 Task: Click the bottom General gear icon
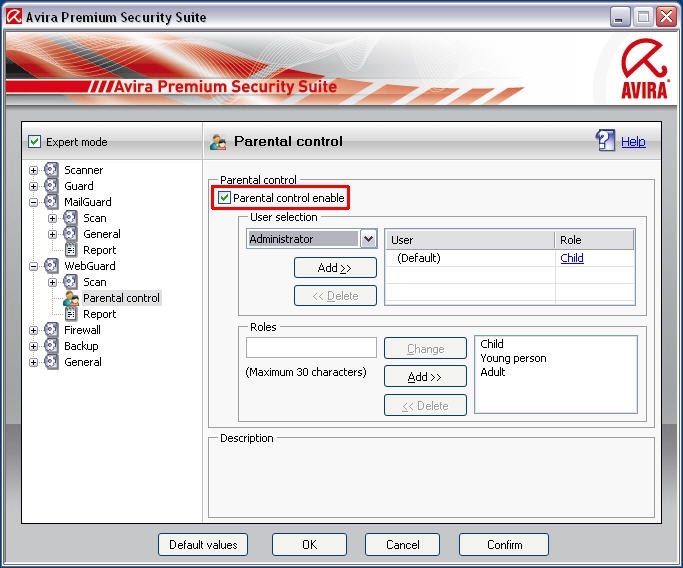tap(51, 362)
